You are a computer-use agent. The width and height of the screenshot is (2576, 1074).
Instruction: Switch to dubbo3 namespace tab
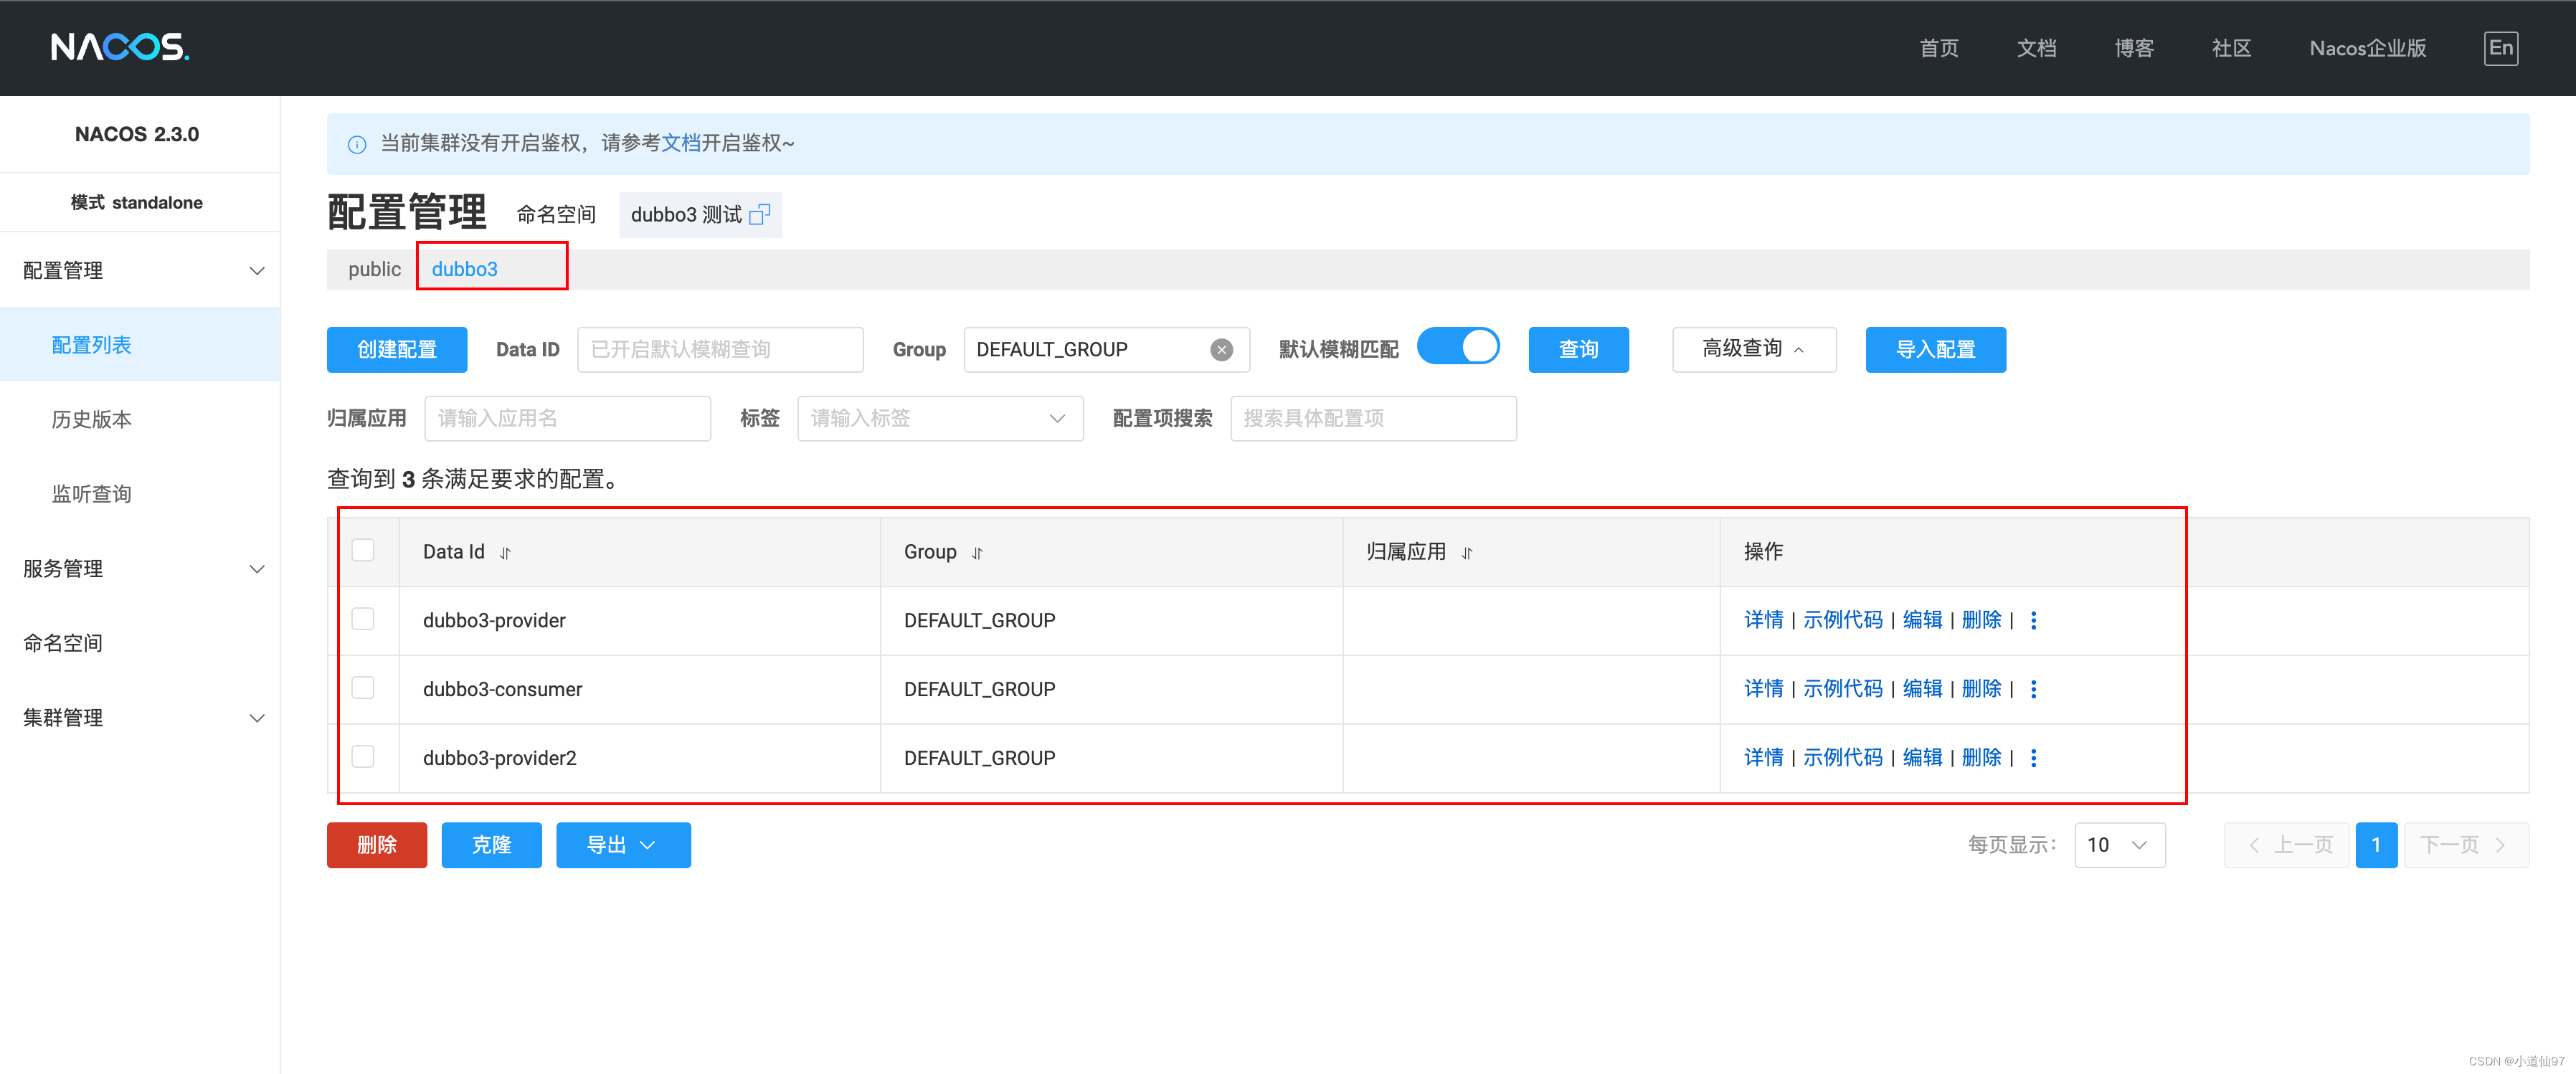tap(464, 269)
